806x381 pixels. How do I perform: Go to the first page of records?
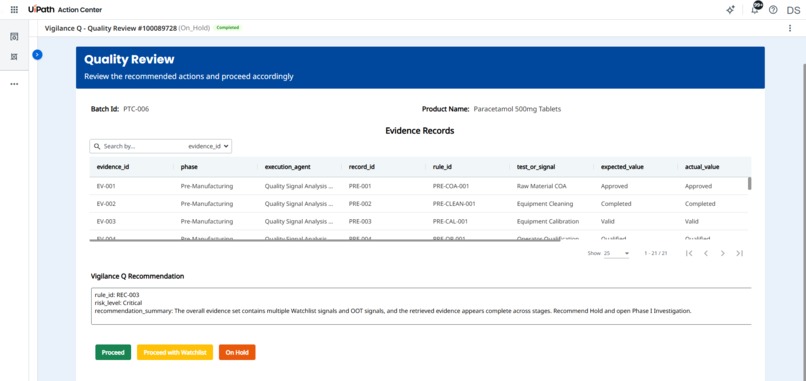click(x=689, y=253)
